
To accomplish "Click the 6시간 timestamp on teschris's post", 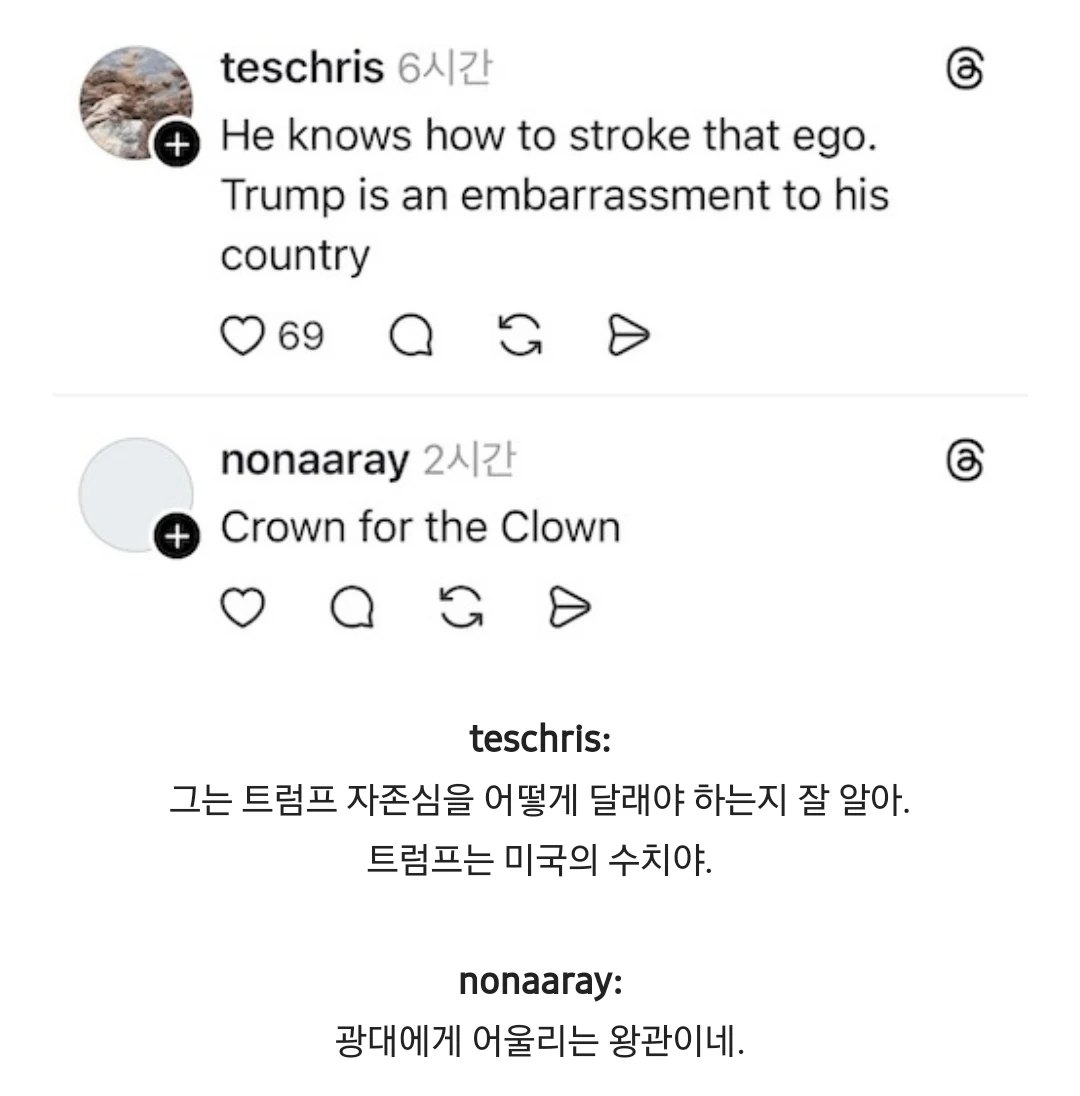I will 444,68.
